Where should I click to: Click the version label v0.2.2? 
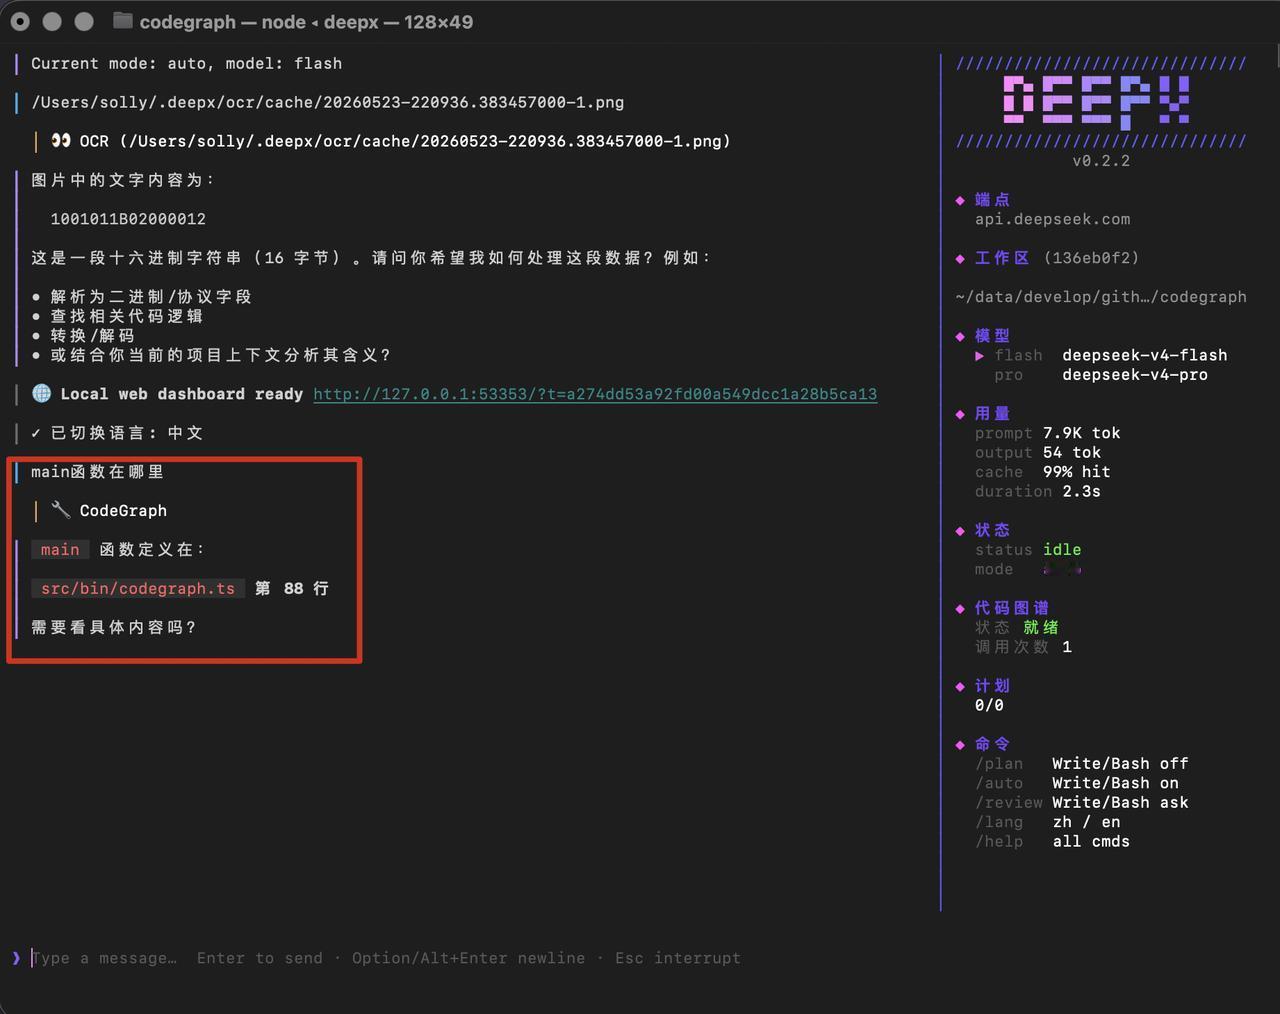pos(1101,161)
